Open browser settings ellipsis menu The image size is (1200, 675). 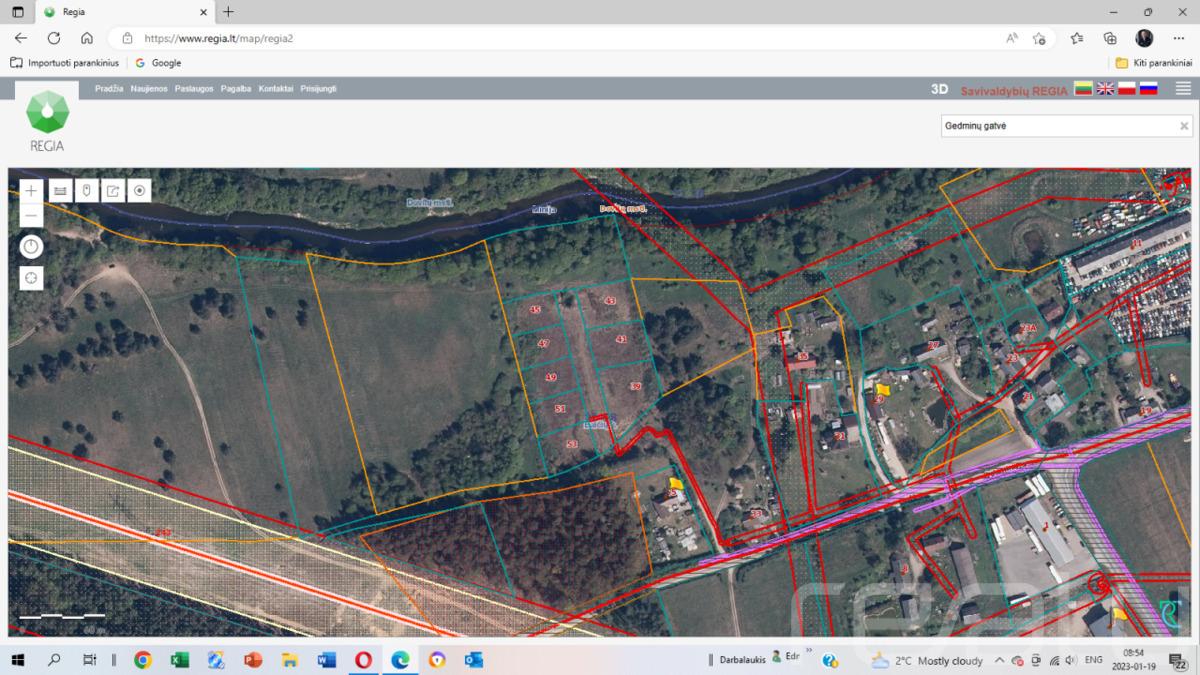click(x=1178, y=38)
